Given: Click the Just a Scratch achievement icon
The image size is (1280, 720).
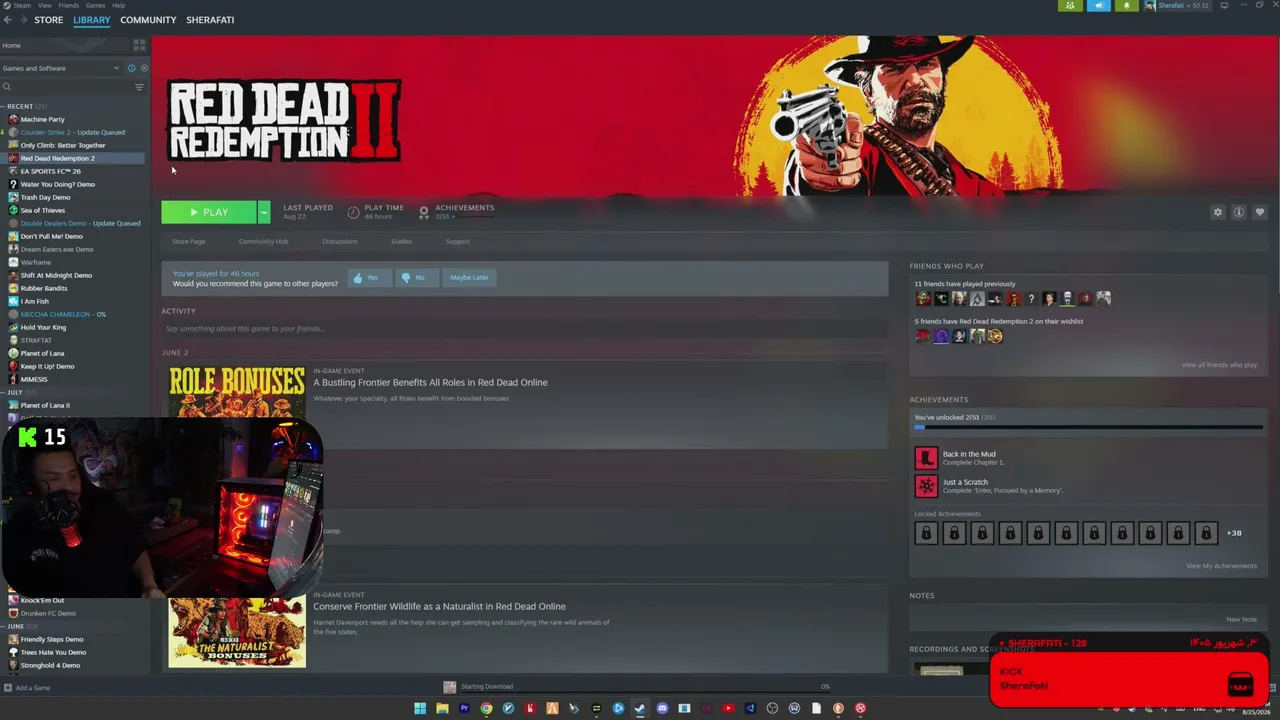Looking at the screenshot, I should (926, 486).
